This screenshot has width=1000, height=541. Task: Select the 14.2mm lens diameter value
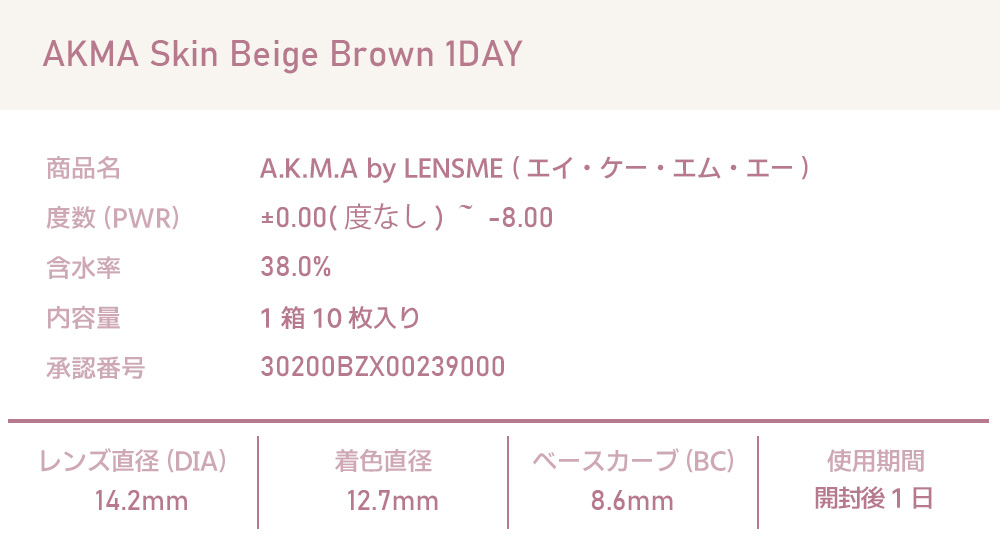pyautogui.click(x=141, y=500)
